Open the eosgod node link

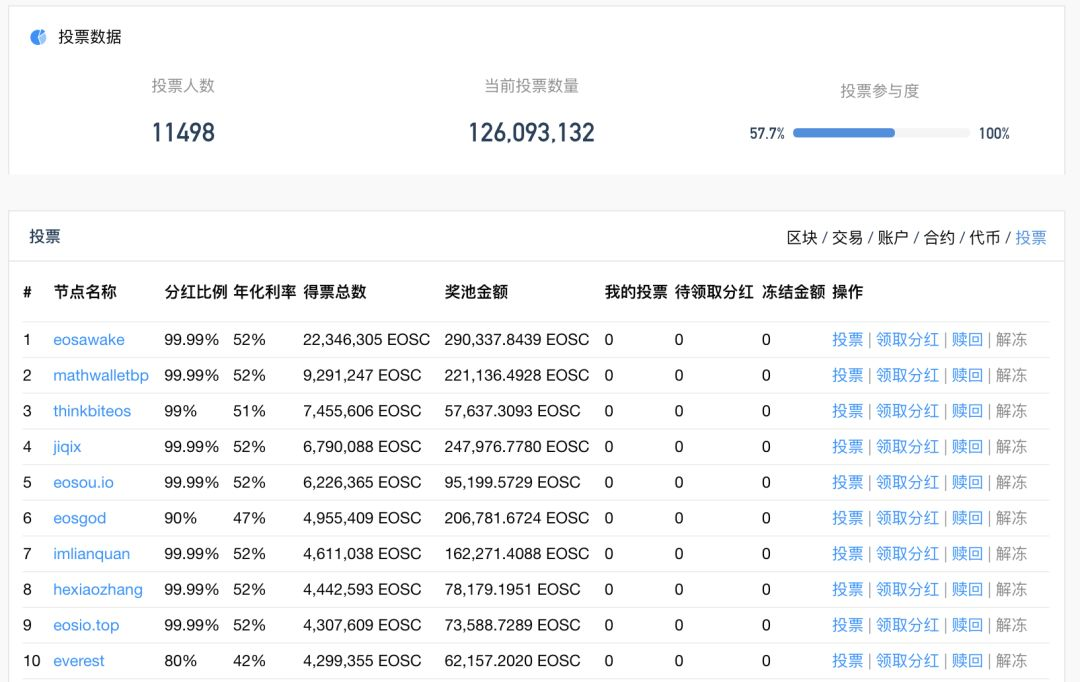(x=80, y=518)
